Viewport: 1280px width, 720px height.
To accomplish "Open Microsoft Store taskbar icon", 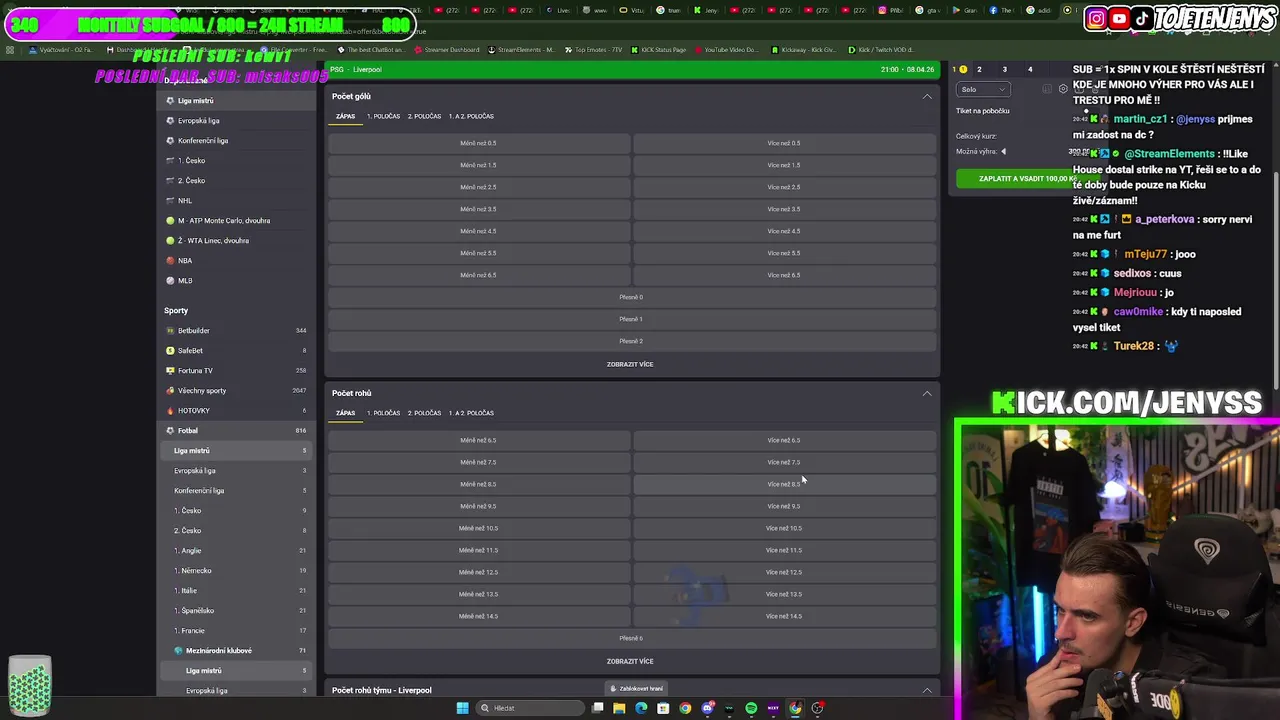I will click(663, 708).
